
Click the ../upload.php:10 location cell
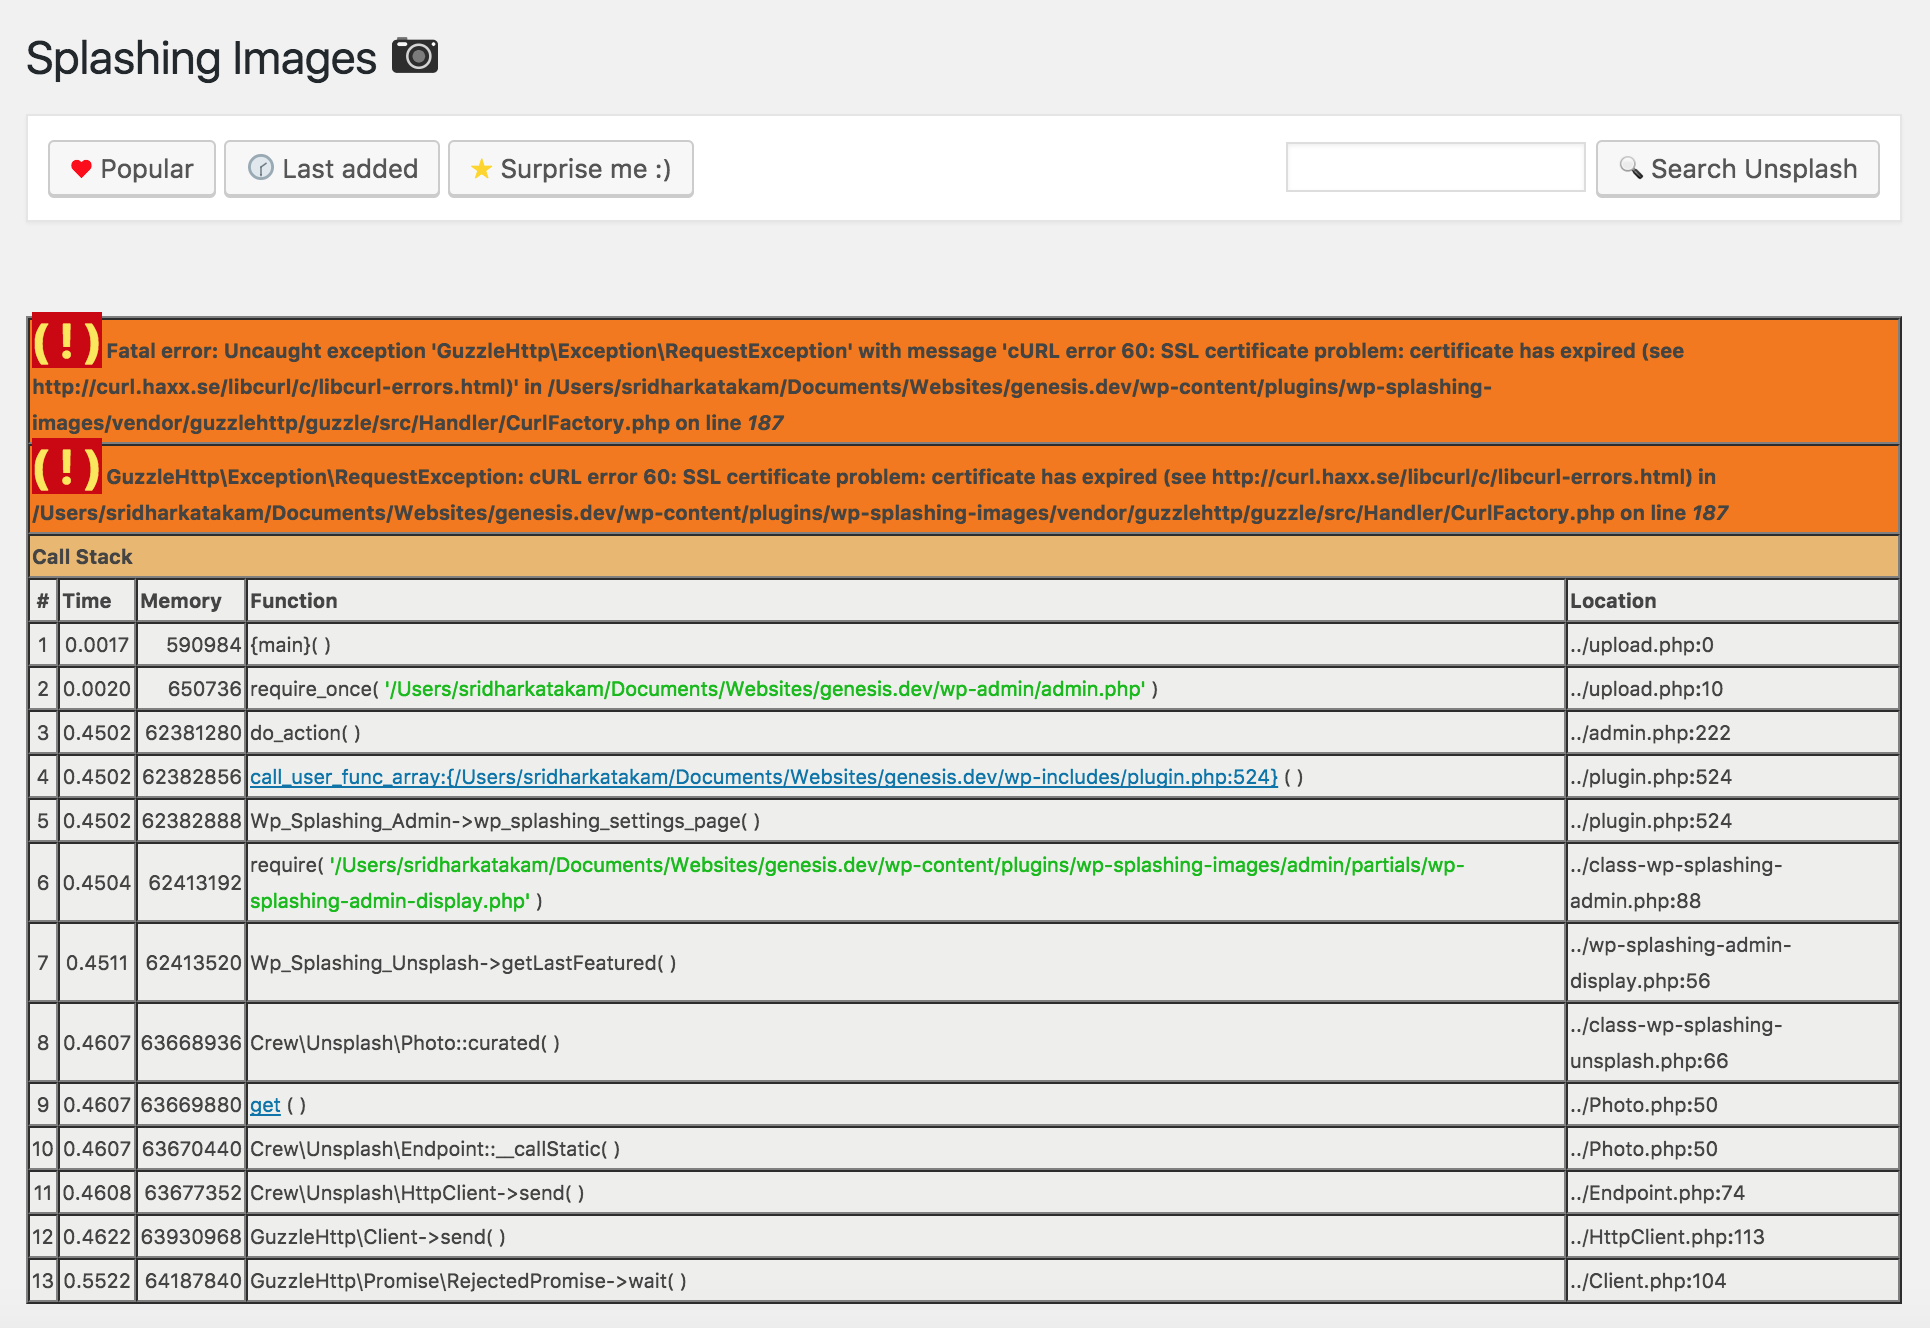point(1733,689)
